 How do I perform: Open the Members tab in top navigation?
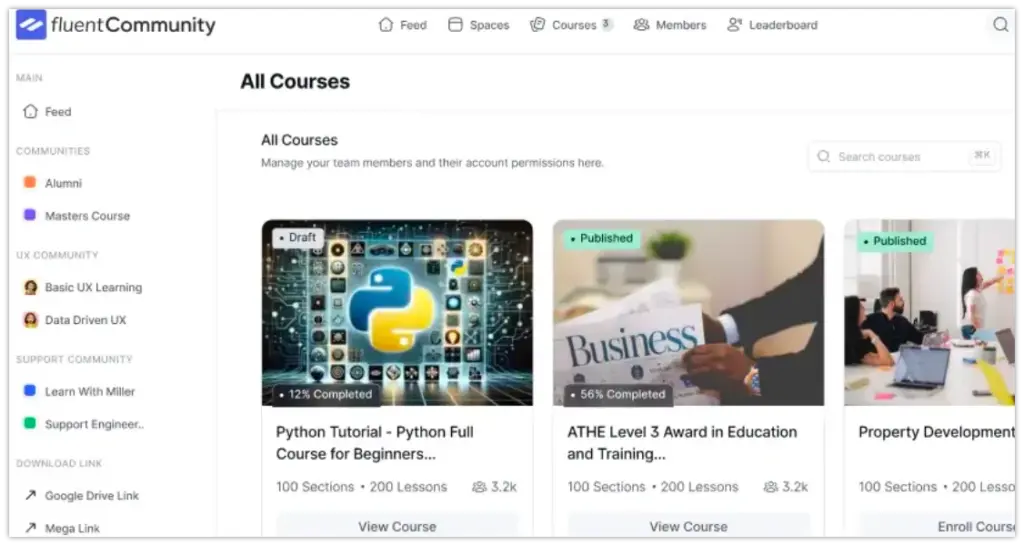pyautogui.click(x=670, y=25)
